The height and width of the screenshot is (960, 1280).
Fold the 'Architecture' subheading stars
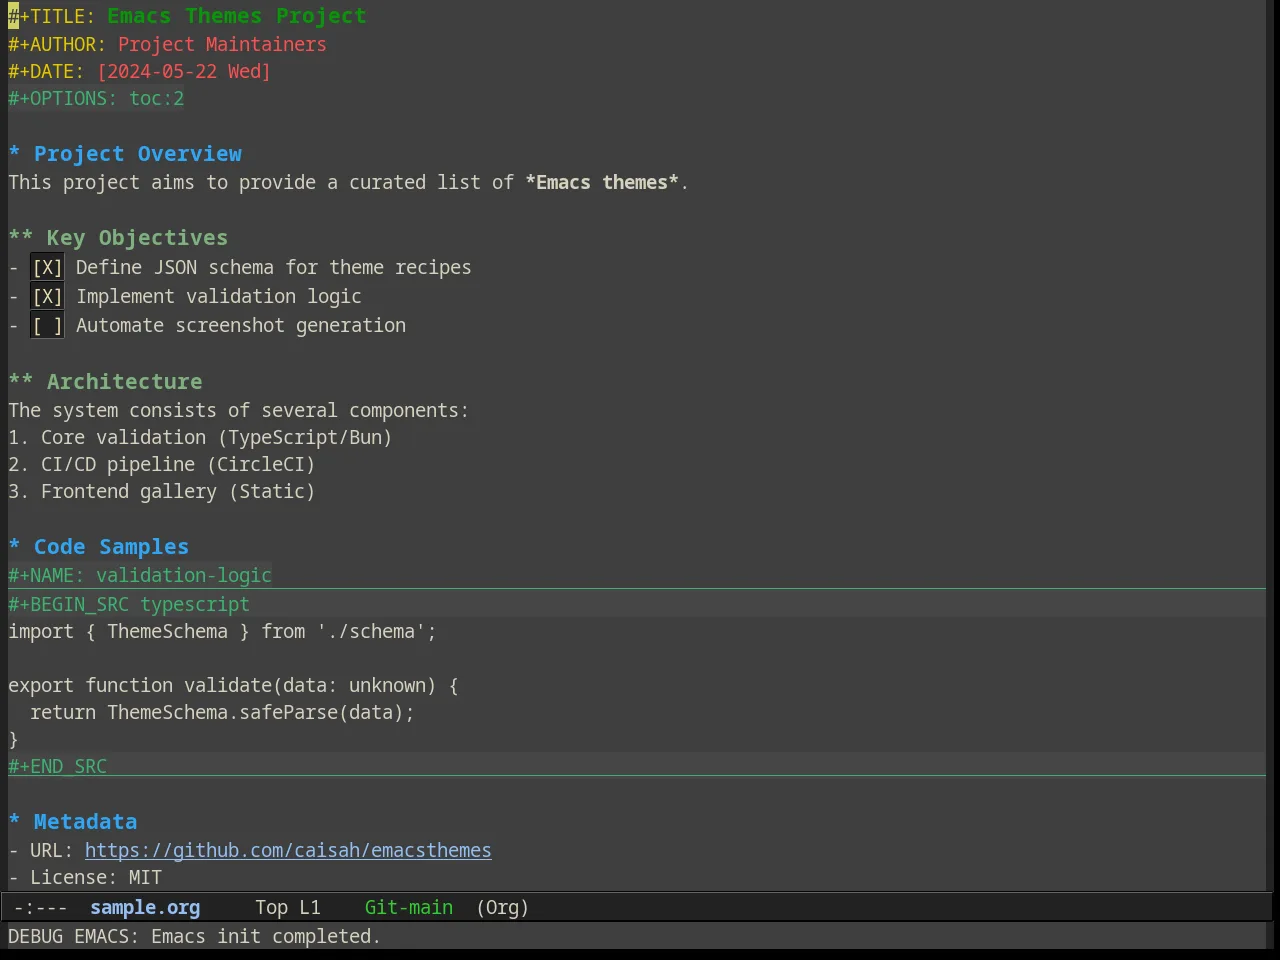(21, 382)
